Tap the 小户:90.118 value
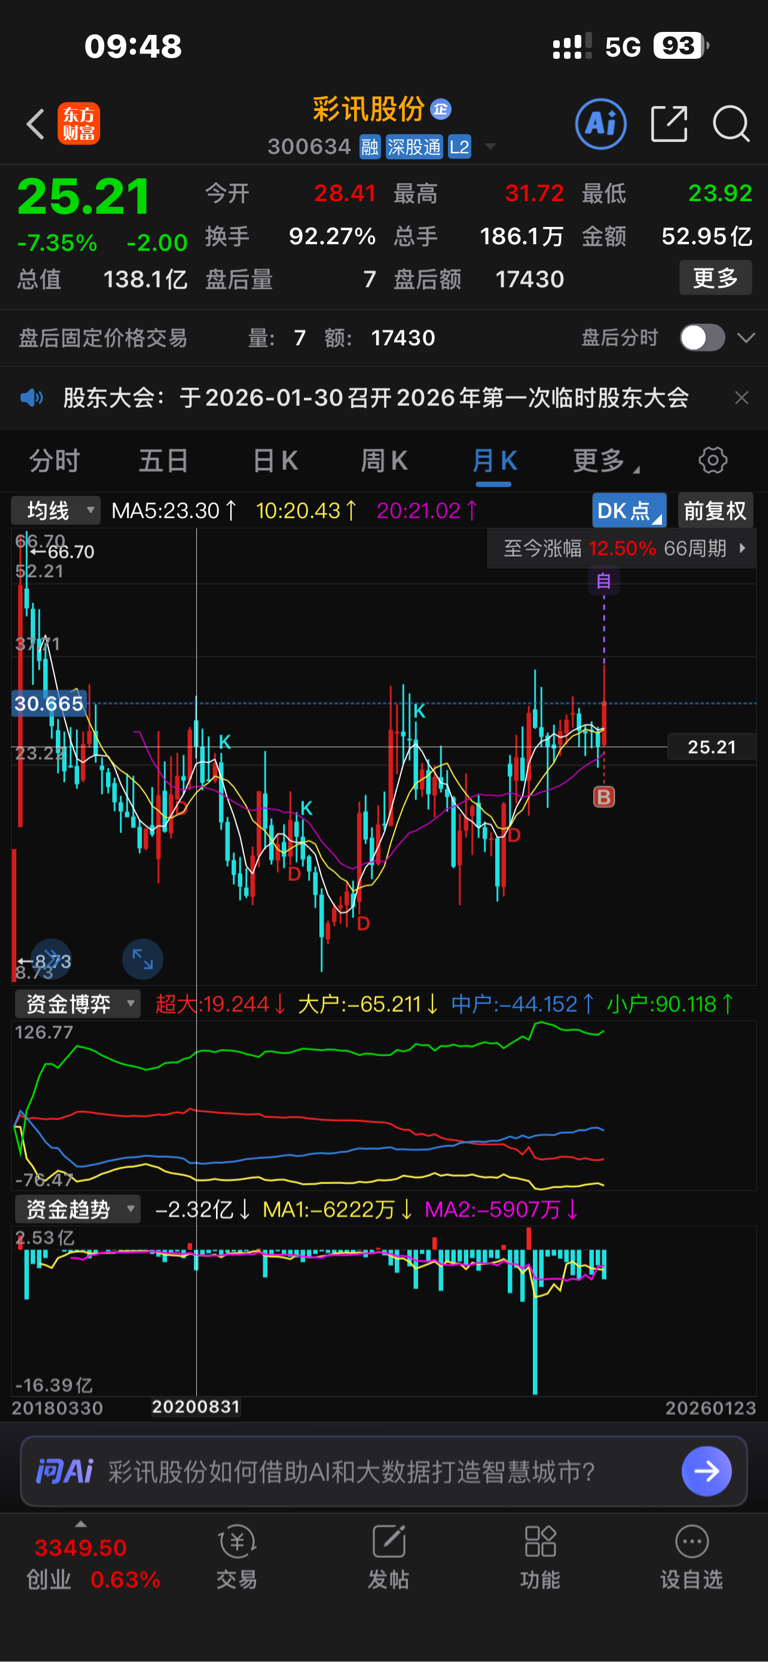 coord(671,1004)
